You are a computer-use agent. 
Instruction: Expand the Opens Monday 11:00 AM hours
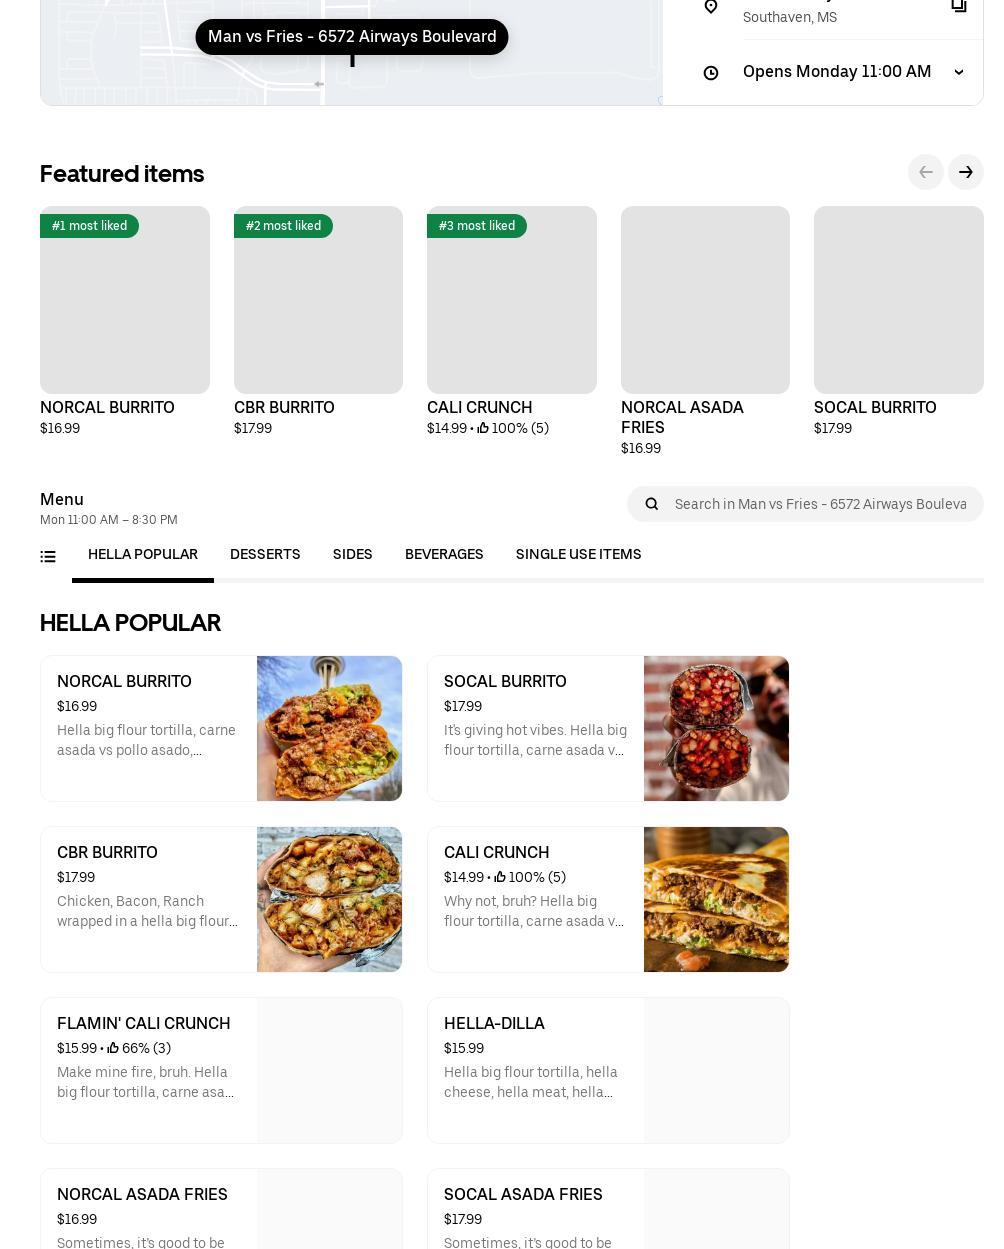click(x=958, y=72)
